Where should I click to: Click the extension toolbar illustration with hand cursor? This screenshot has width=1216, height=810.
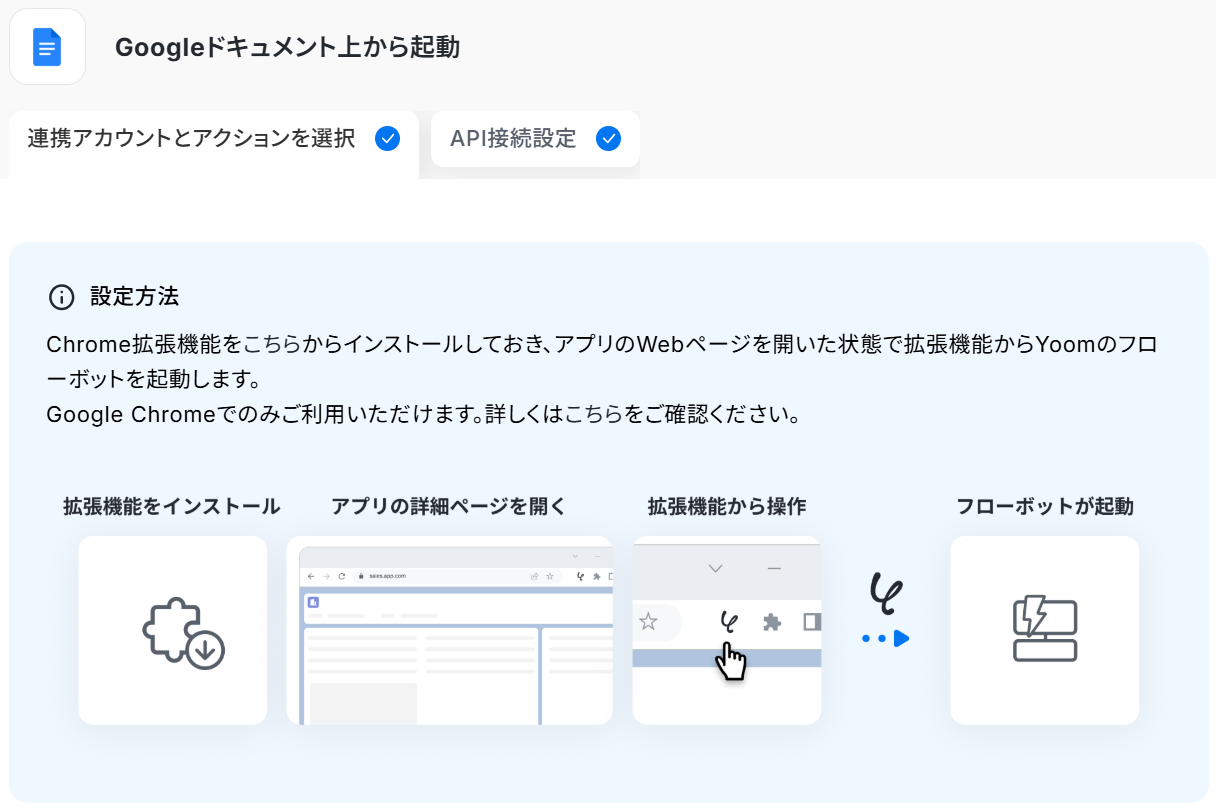tap(727, 630)
